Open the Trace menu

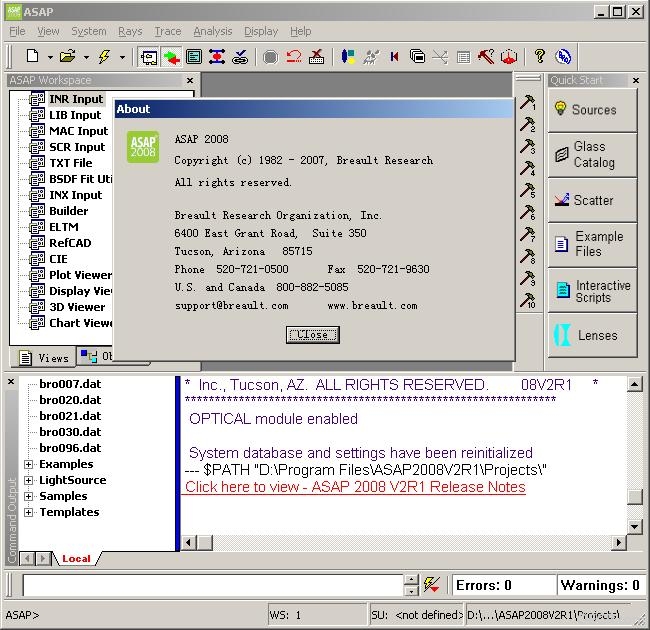167,32
